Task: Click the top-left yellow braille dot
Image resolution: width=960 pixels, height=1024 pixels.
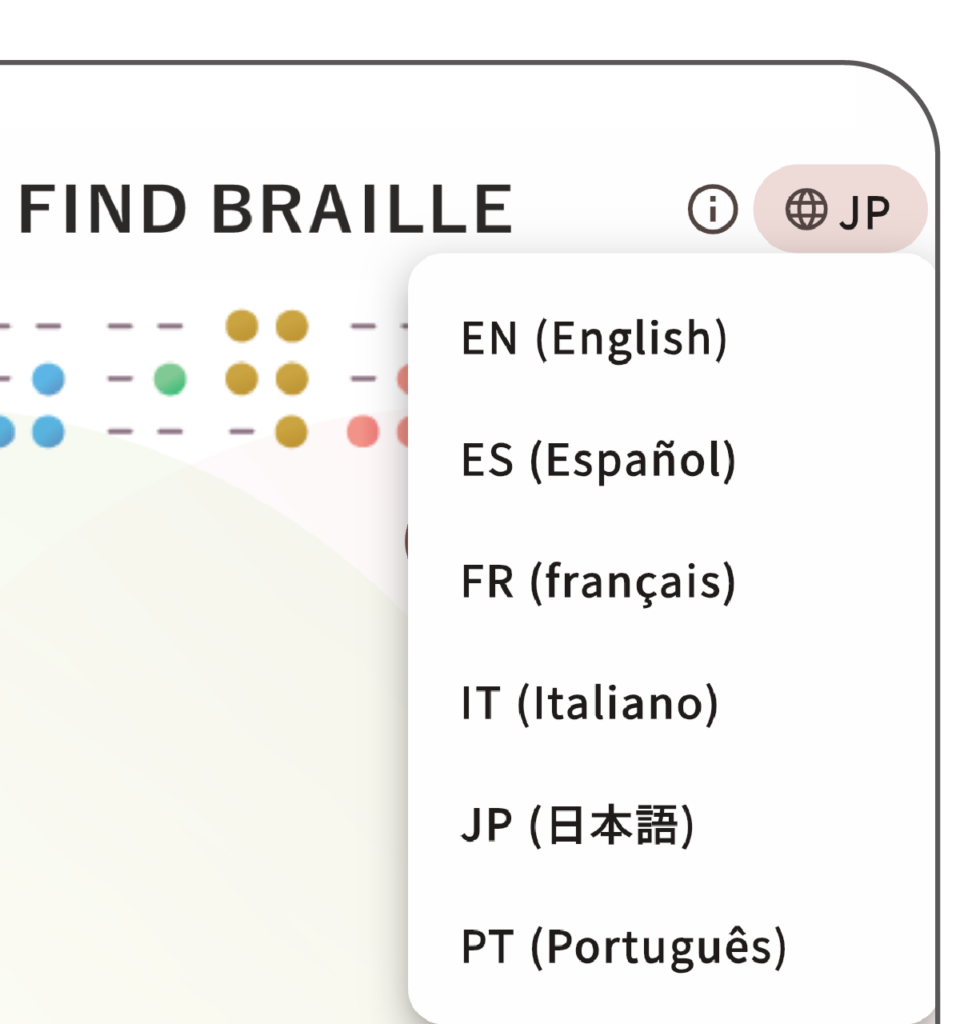Action: tap(241, 326)
